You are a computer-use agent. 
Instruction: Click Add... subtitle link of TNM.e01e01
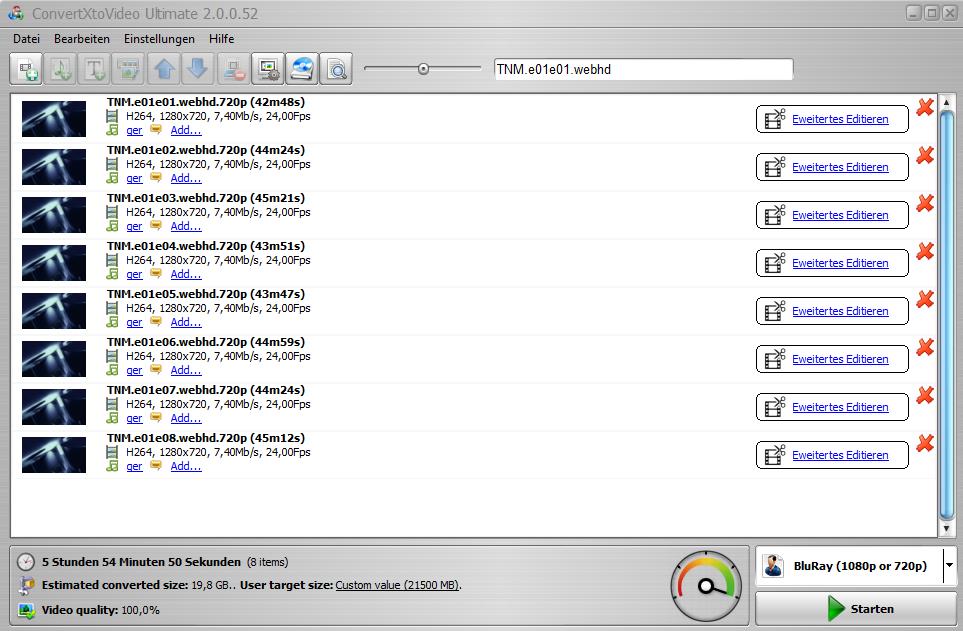click(185, 130)
